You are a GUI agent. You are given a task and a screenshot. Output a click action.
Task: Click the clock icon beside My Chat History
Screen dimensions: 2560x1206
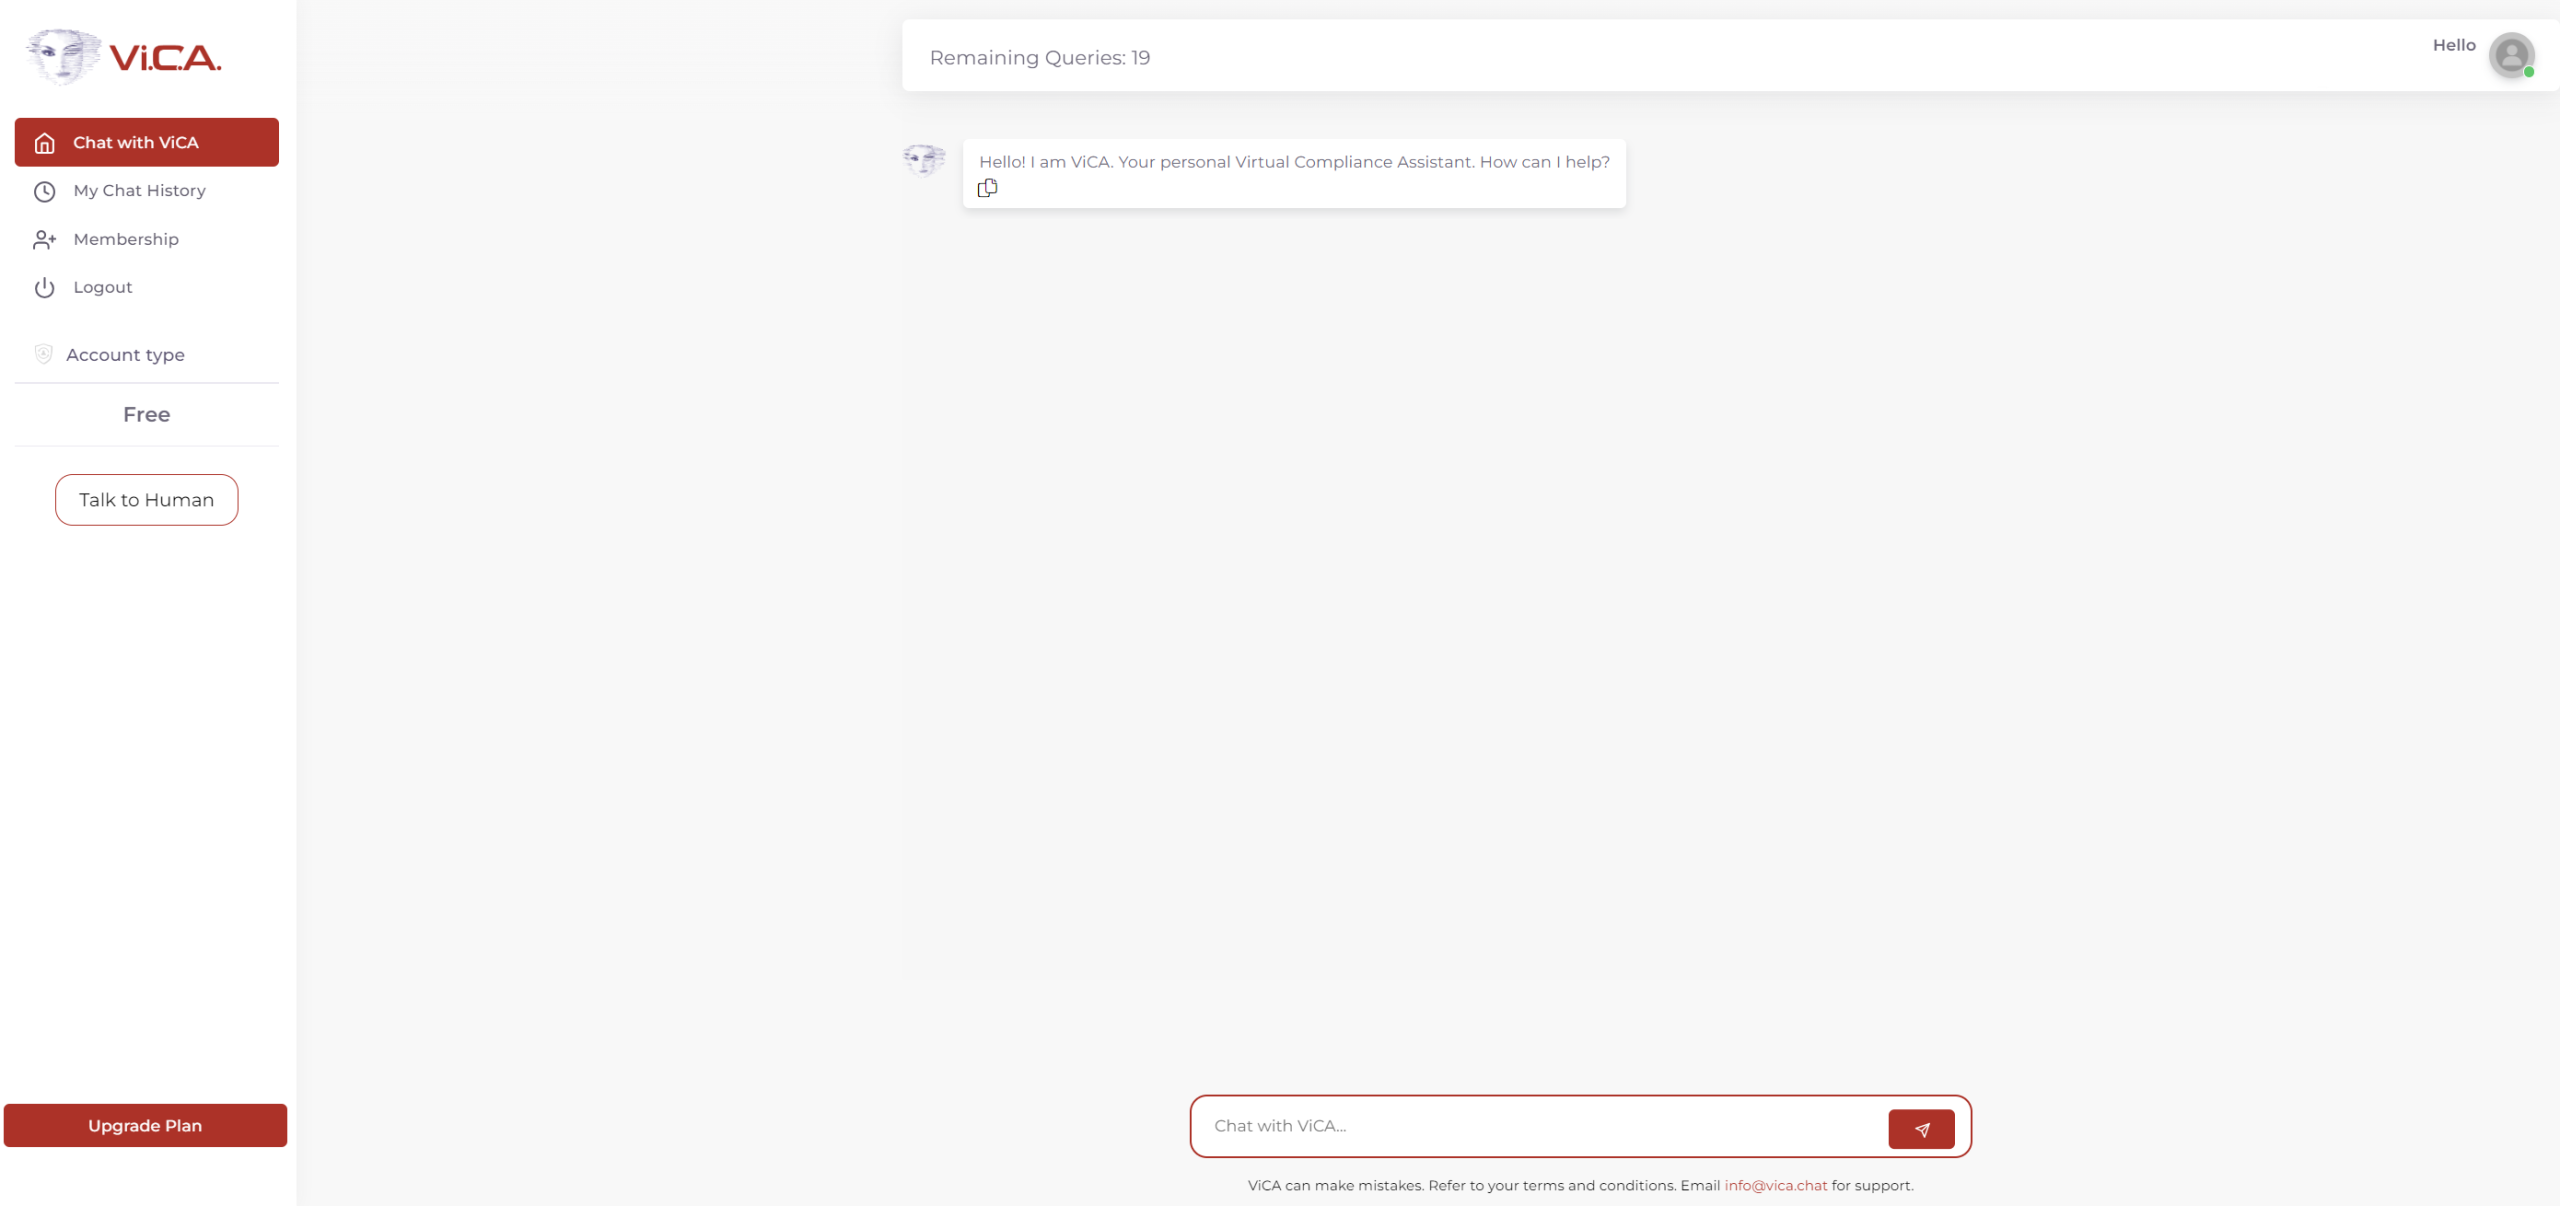(x=44, y=191)
